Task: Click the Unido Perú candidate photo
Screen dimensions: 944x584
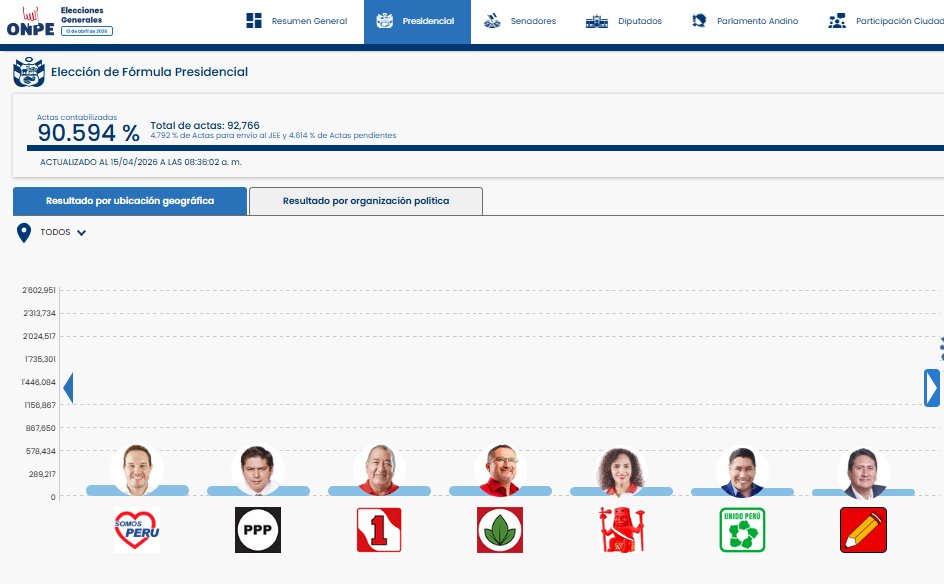Action: point(742,471)
